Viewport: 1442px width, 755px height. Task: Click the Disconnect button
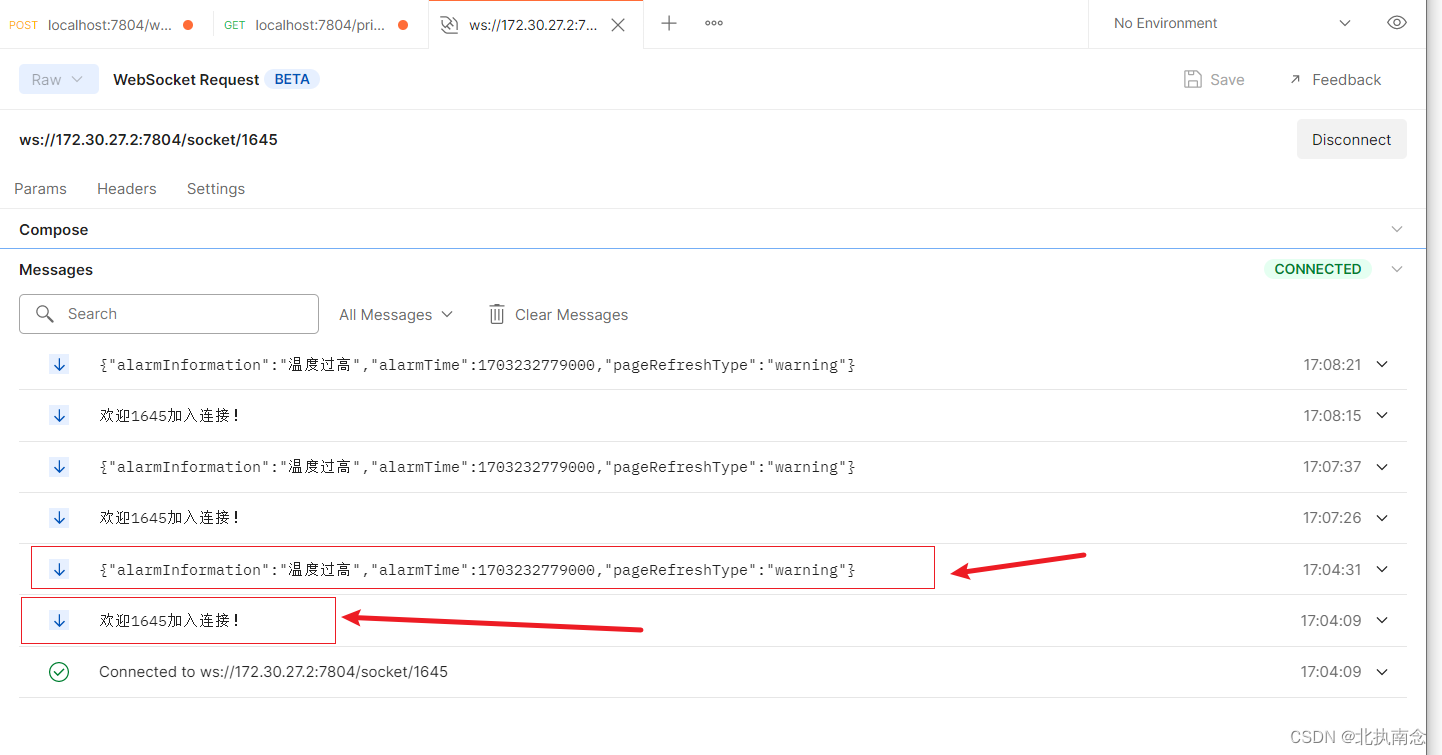(1352, 139)
